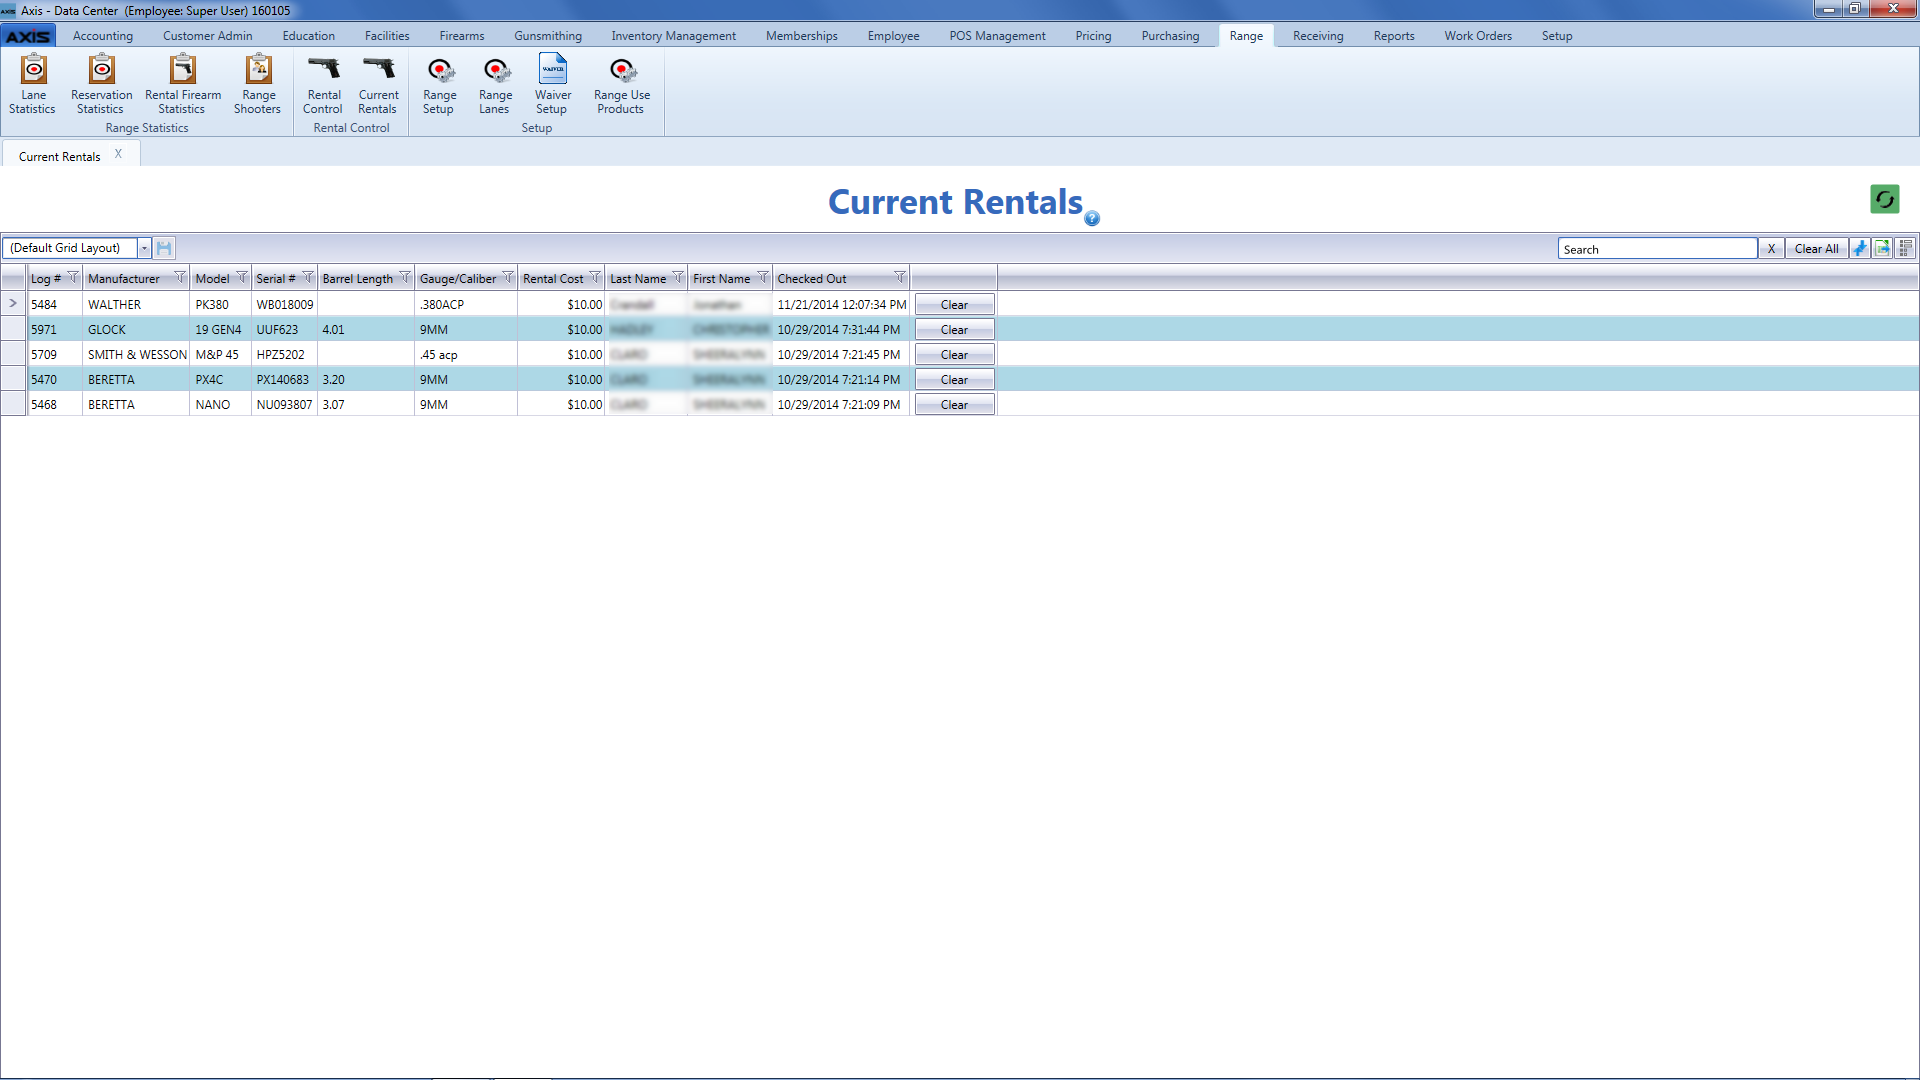This screenshot has height=1080, width=1920.
Task: Click the blue arrows collapse icon
Action: pyautogui.click(x=1859, y=248)
